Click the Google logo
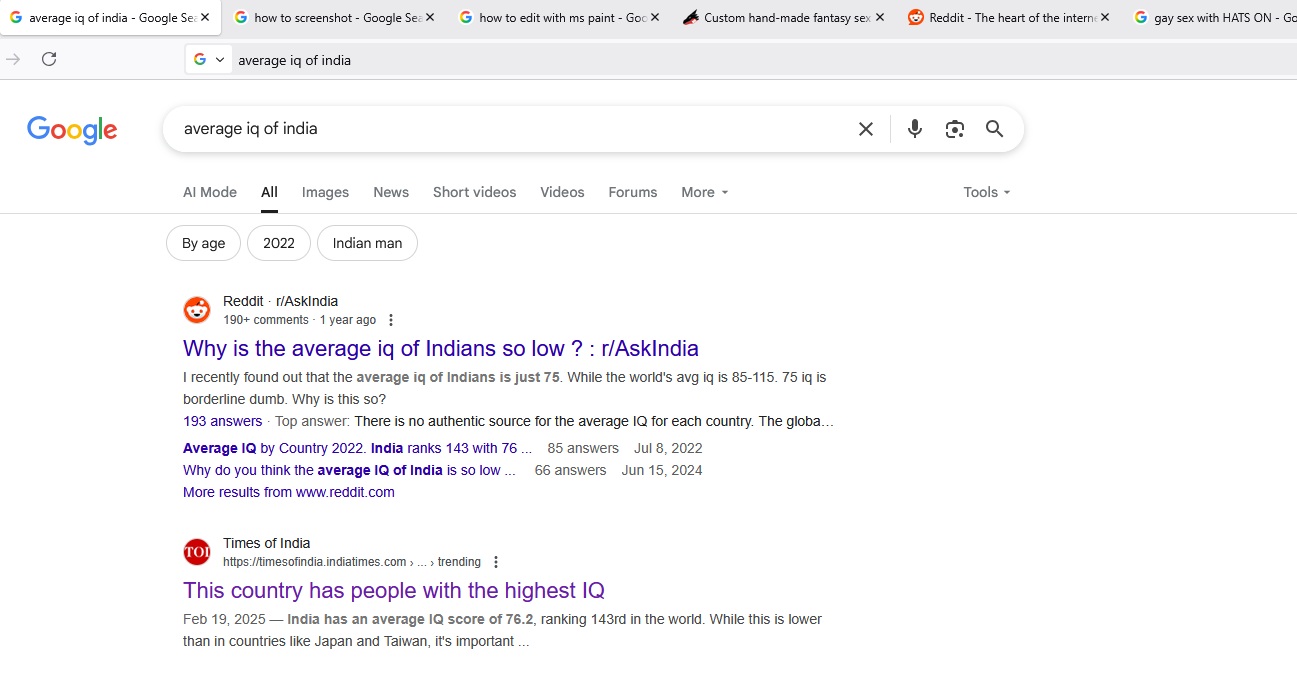The height and width of the screenshot is (677, 1297). pyautogui.click(x=72, y=130)
